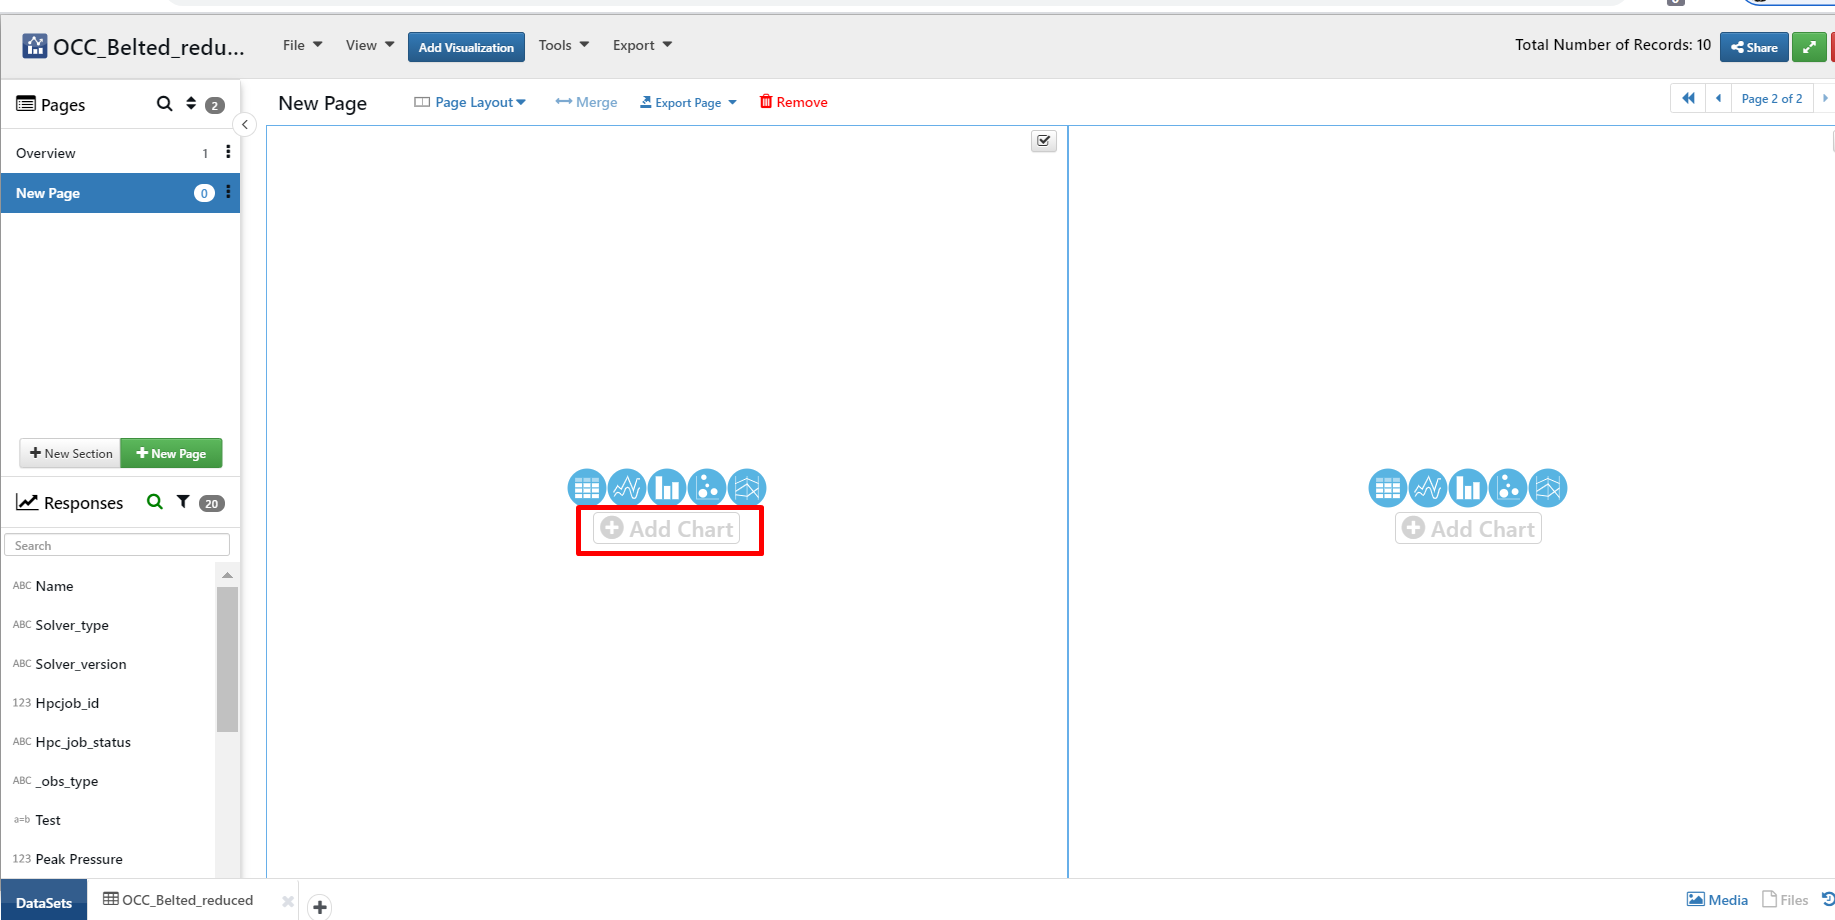Click the table chart icon in left panel
The width and height of the screenshot is (1835, 920).
pyautogui.click(x=587, y=488)
